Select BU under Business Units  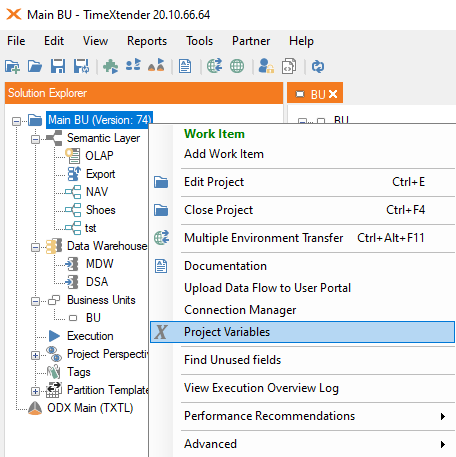(93, 318)
